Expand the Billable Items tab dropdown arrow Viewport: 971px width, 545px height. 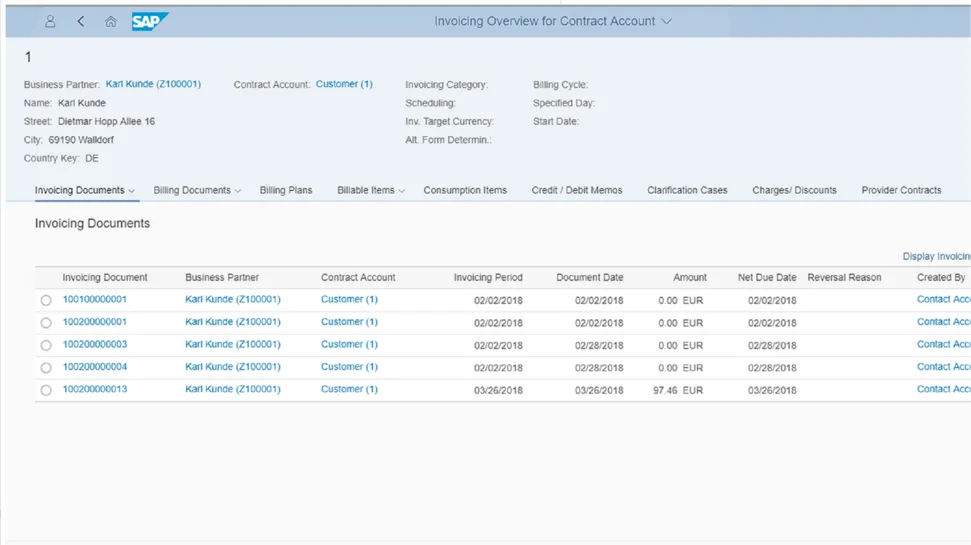coord(402,191)
